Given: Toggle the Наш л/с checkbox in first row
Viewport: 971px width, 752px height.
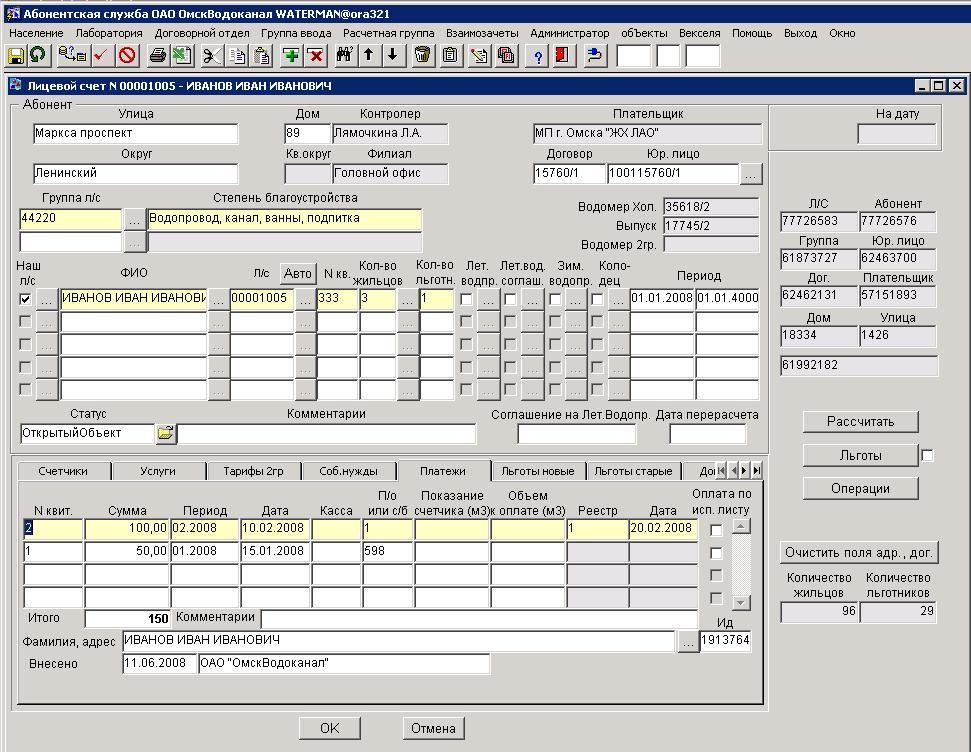Looking at the screenshot, I should point(25,299).
